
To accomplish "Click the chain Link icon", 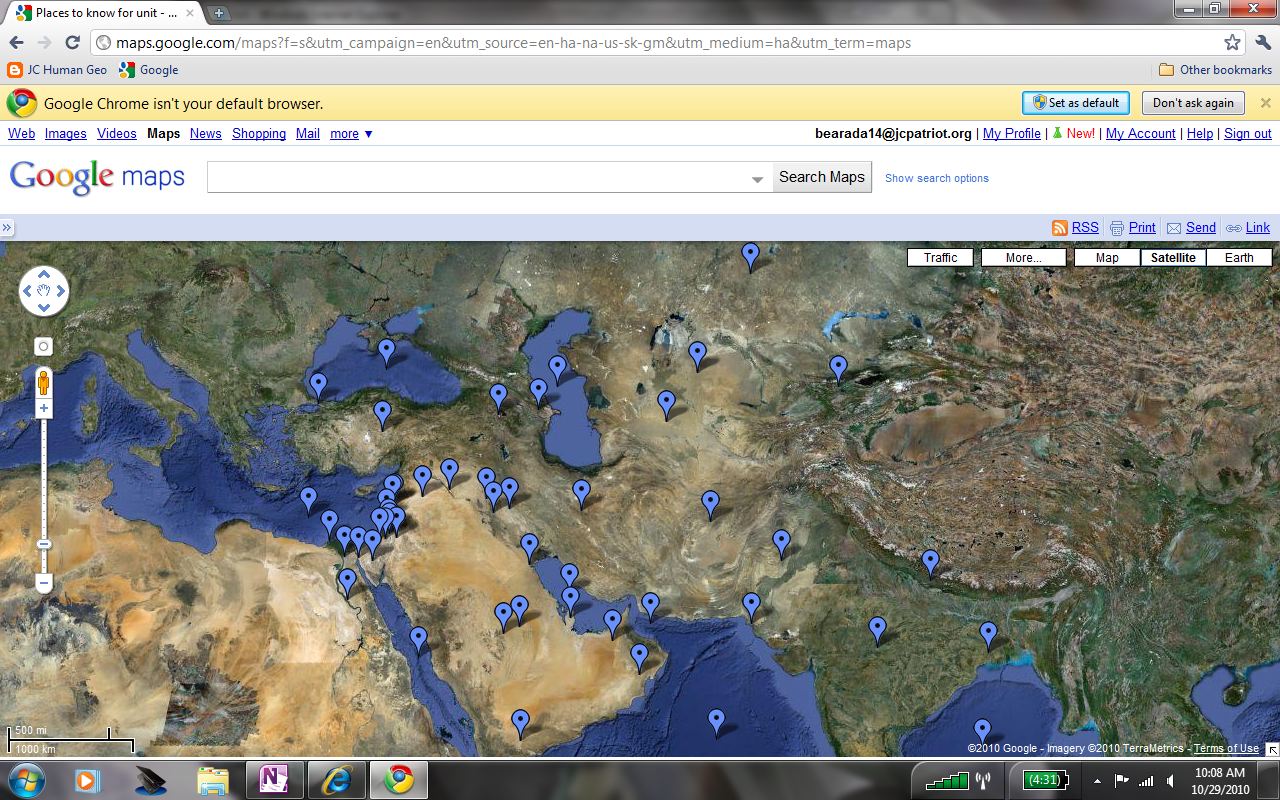I will click(1234, 228).
